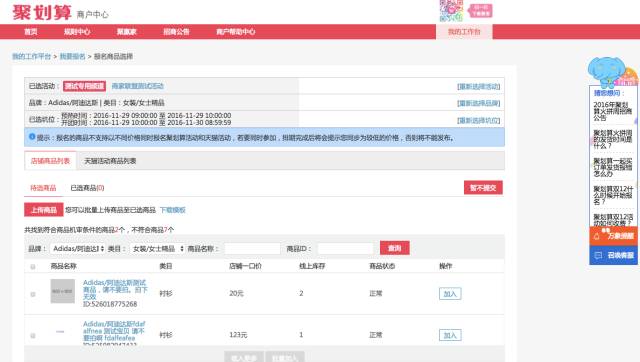Click 我要报名 breadcrumb link
This screenshot has height=362, width=640.
pyautogui.click(x=72, y=56)
